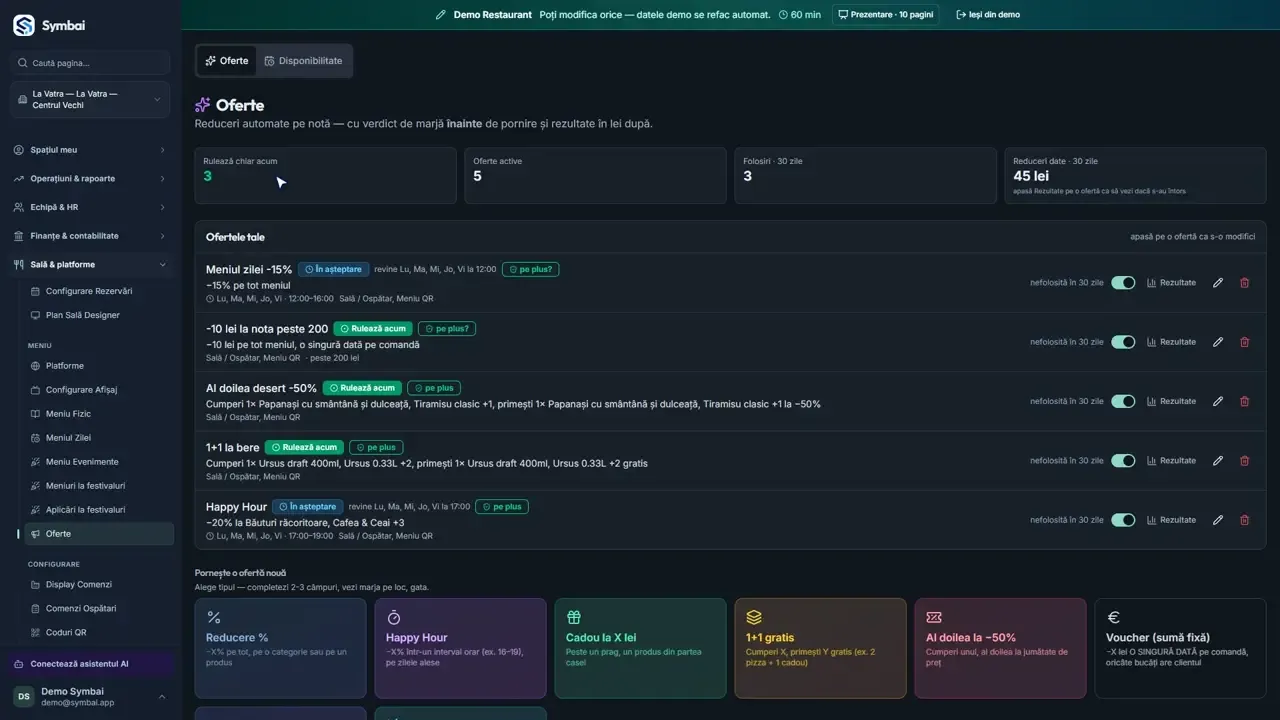Open the Demo Symbai account menu
This screenshot has width=1280, height=720.
tap(90, 696)
